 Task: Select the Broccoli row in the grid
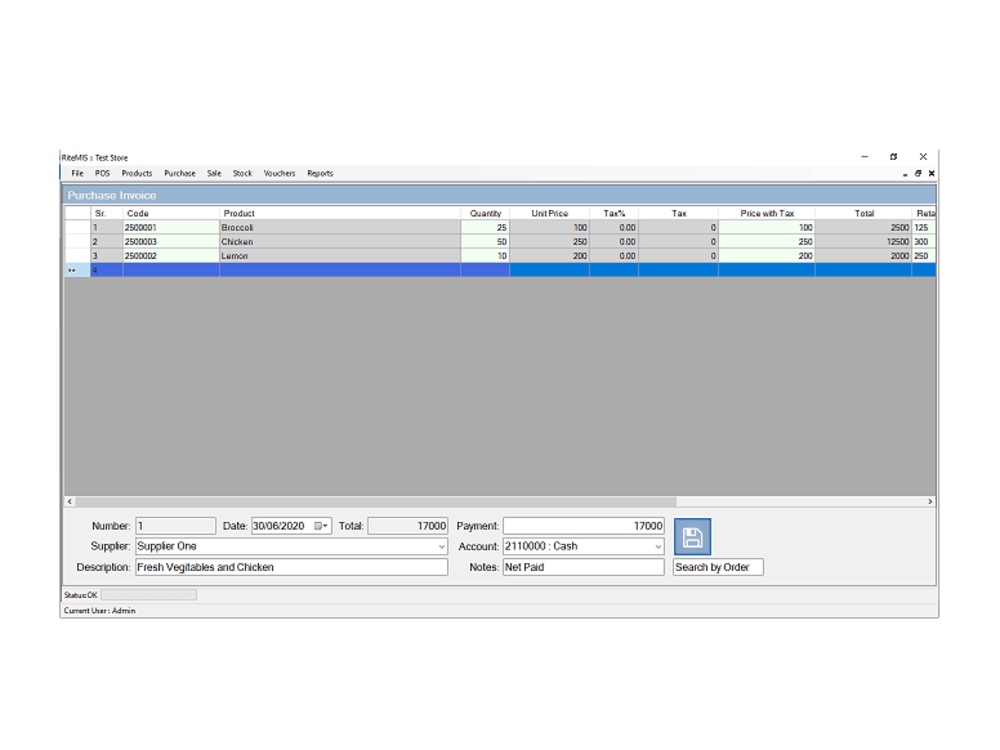coord(300,227)
